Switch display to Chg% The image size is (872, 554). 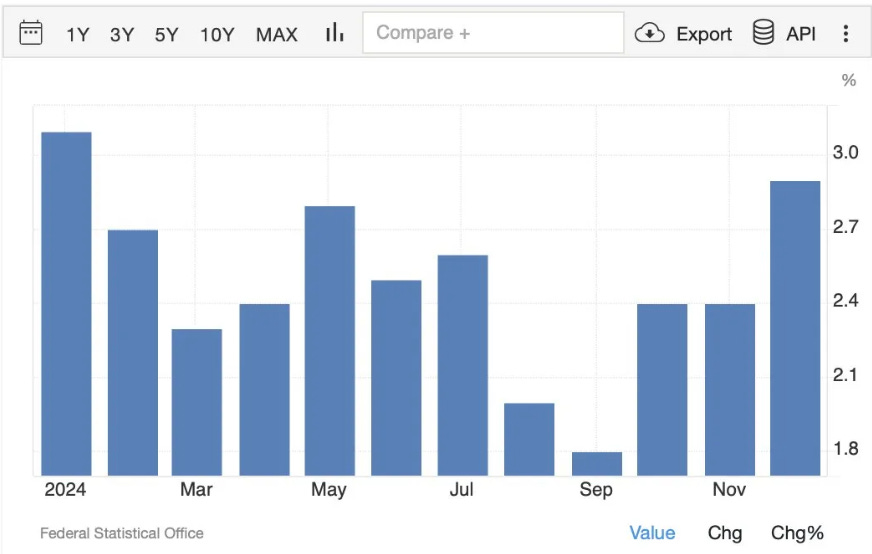pos(797,533)
